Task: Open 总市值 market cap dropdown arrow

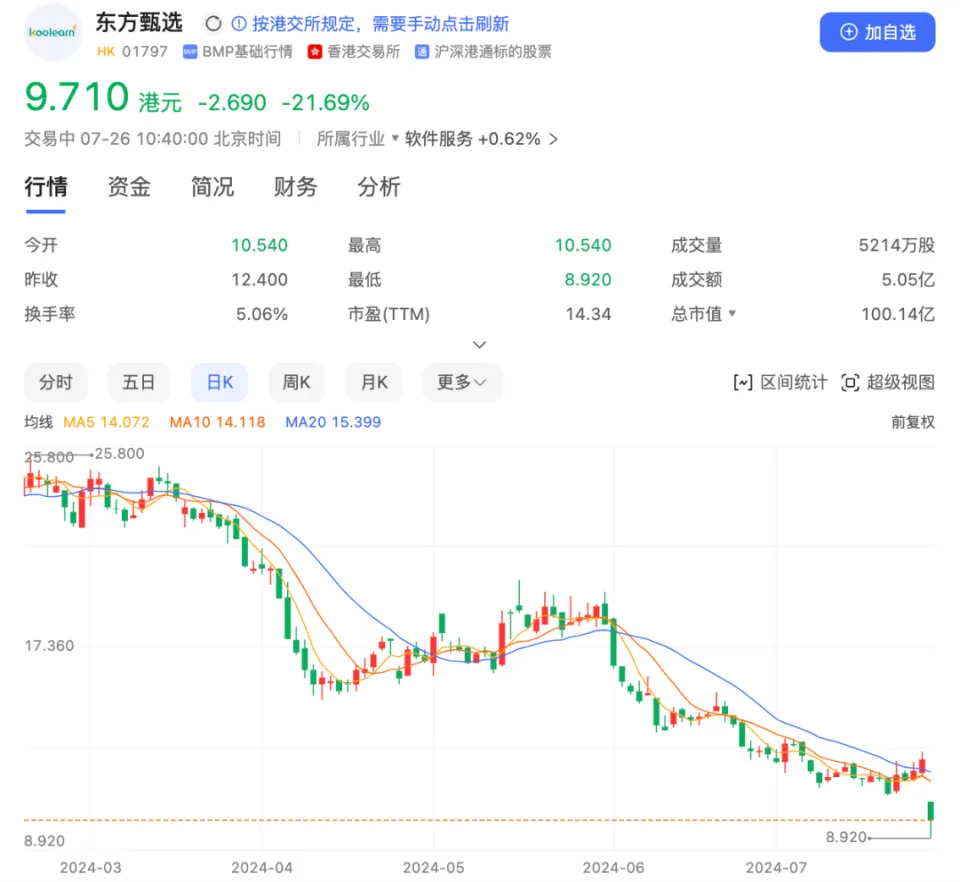Action: coord(732,314)
